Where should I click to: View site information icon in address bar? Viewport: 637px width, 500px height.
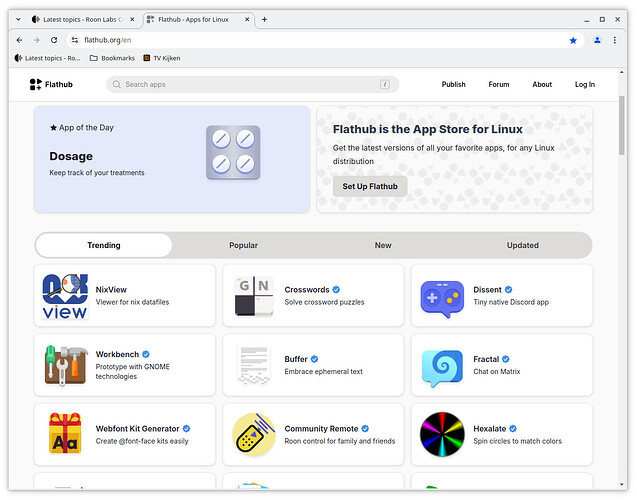(75, 40)
